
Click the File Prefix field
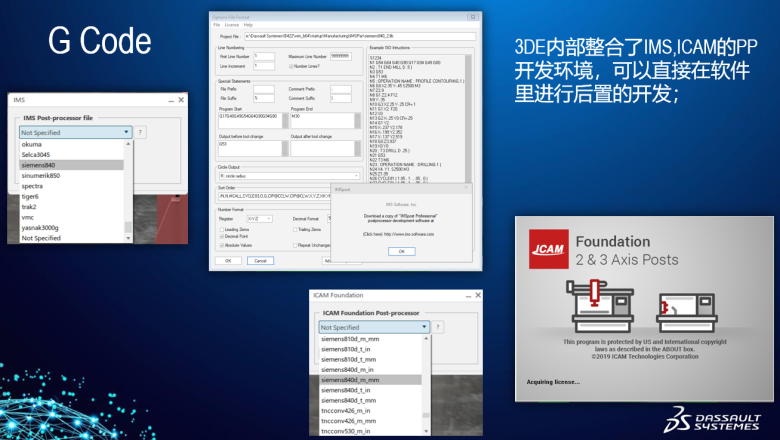[x=264, y=89]
